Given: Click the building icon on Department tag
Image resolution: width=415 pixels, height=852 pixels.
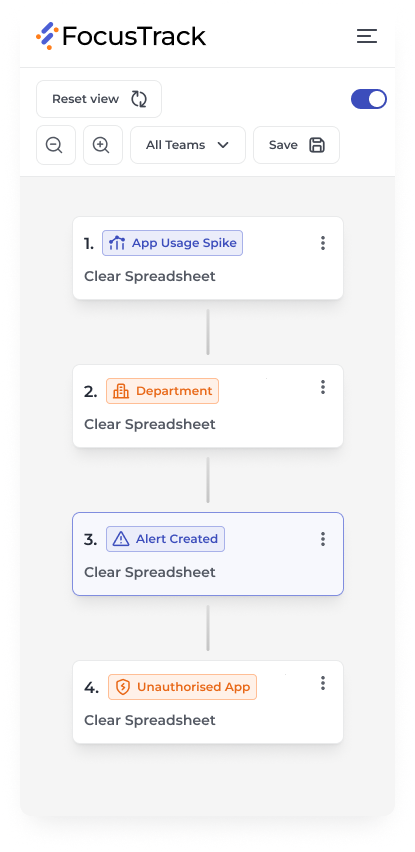Looking at the screenshot, I should (121, 391).
